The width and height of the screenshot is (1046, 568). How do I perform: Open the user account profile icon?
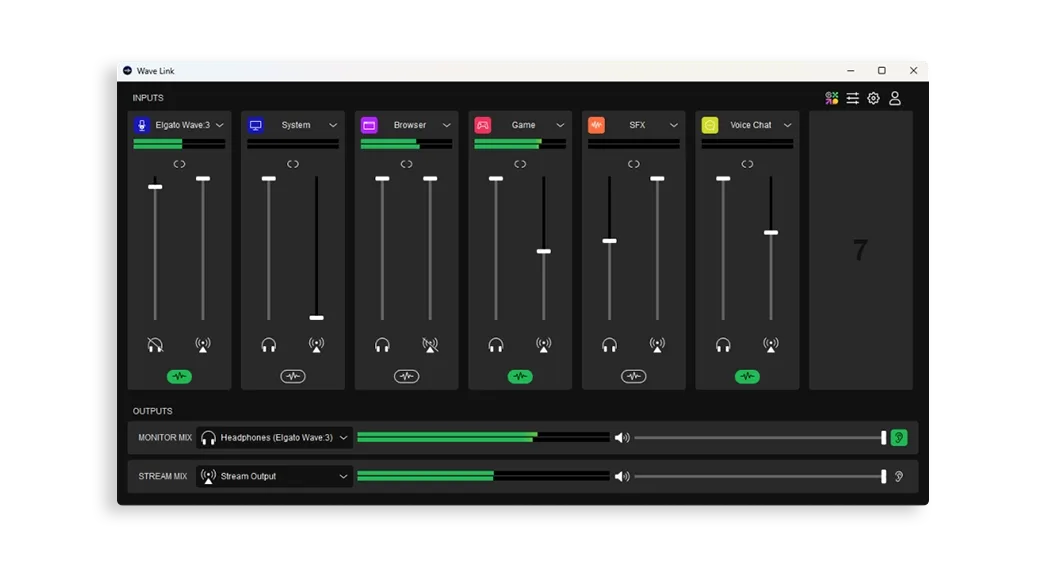pyautogui.click(x=895, y=98)
